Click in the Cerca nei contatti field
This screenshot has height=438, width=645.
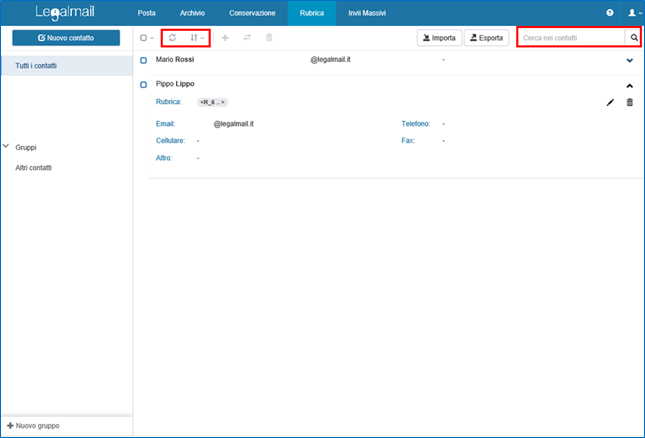click(572, 38)
